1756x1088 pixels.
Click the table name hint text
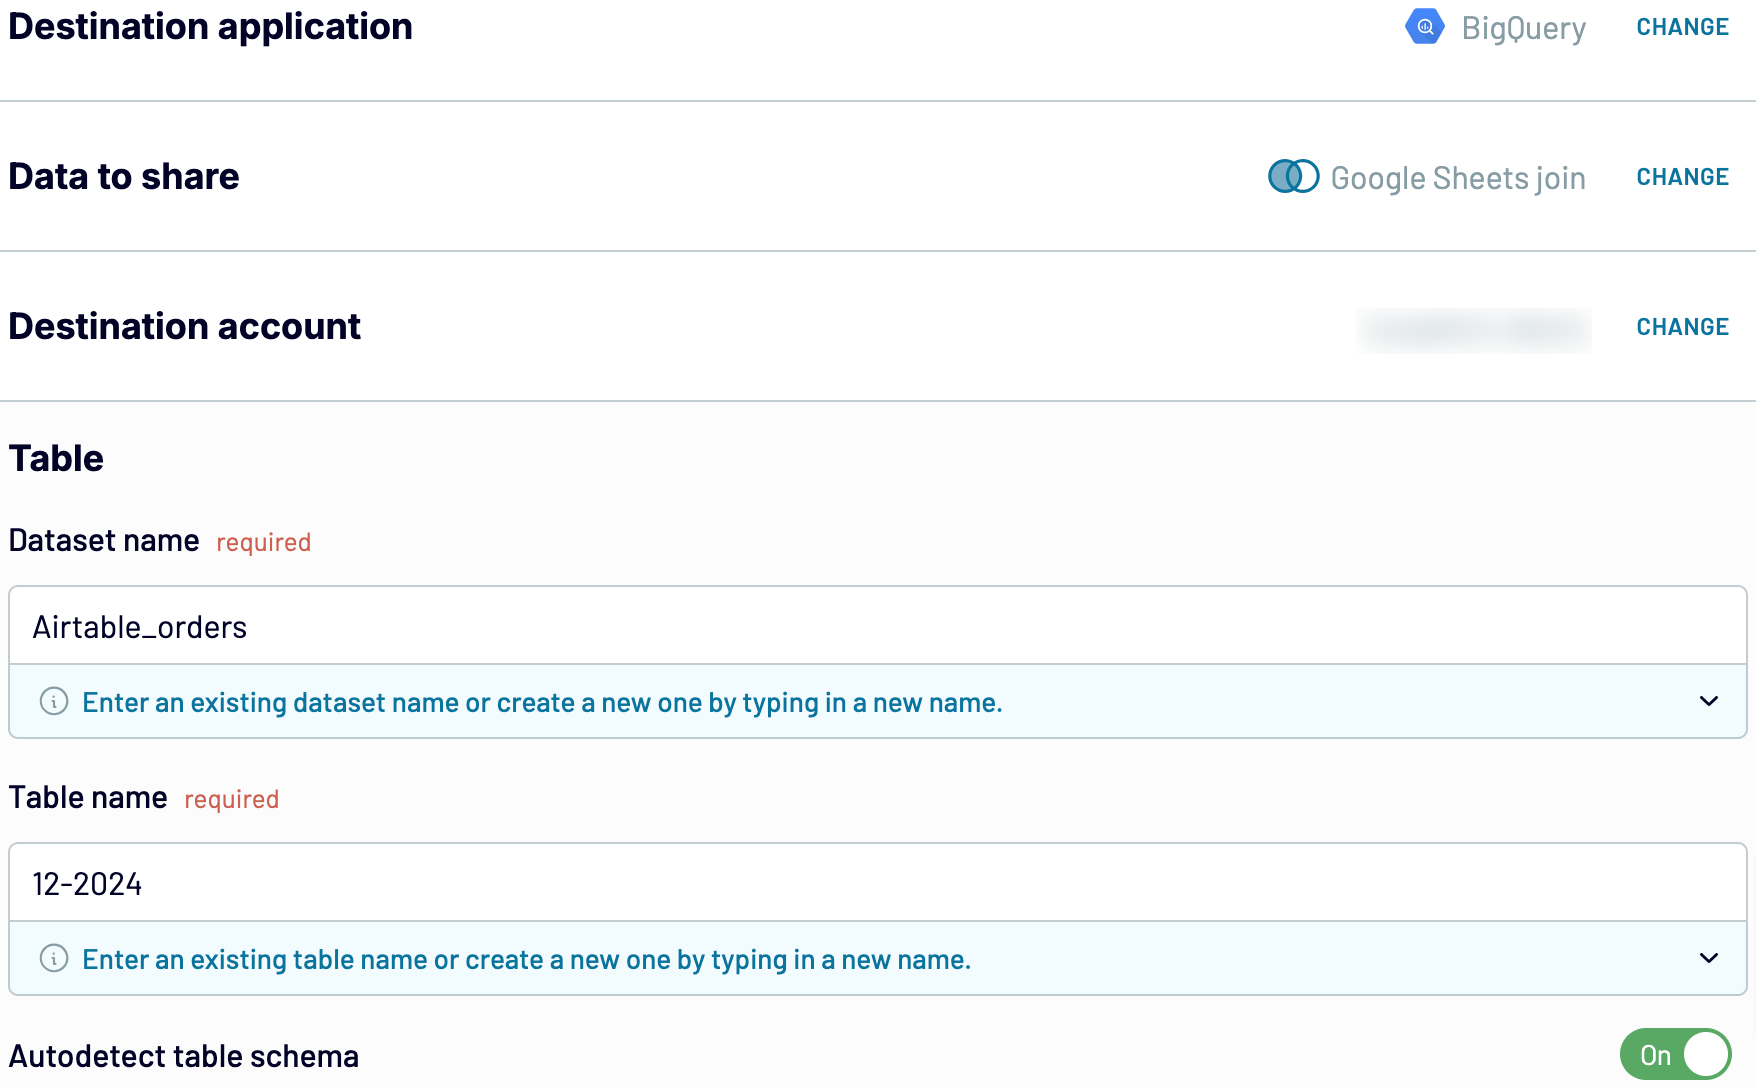pos(526,959)
